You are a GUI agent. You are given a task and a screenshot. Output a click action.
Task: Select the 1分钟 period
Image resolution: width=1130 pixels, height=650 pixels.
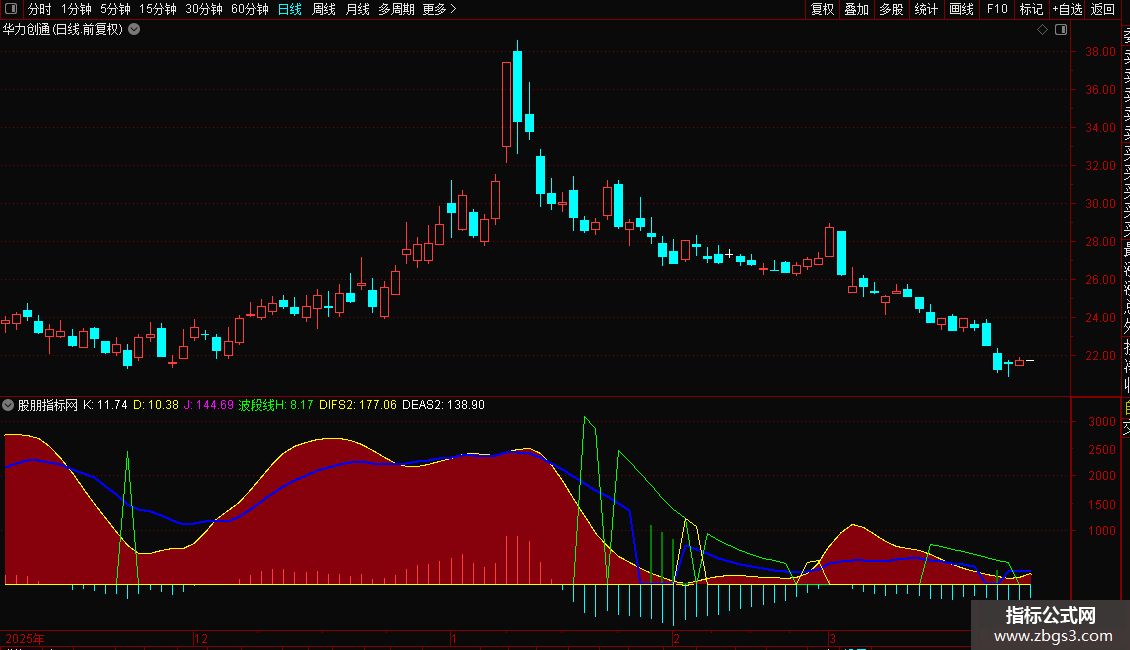coord(76,9)
